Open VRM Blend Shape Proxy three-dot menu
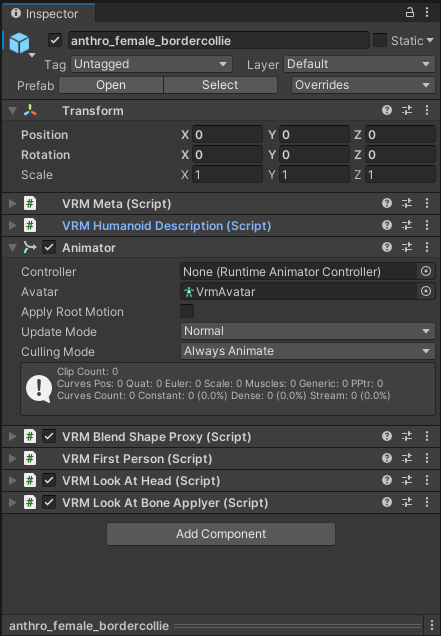The image size is (441, 636). pos(427,436)
